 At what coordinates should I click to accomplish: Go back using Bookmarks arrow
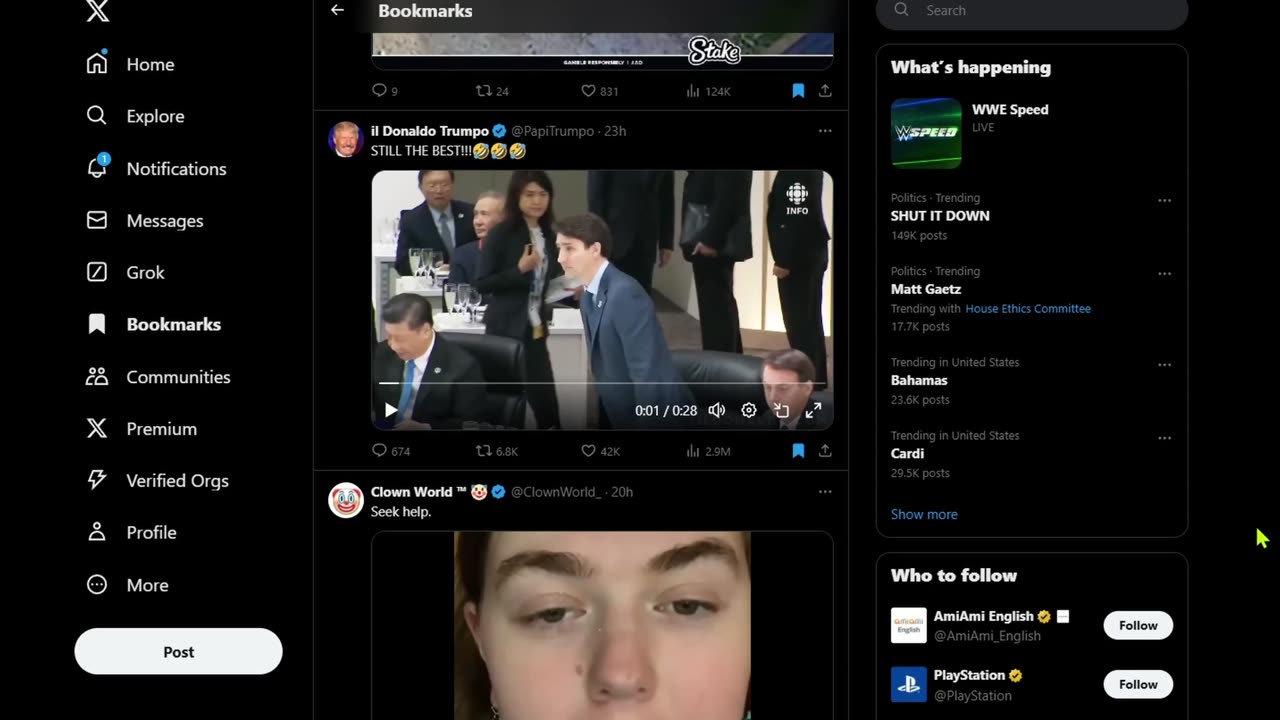point(337,10)
